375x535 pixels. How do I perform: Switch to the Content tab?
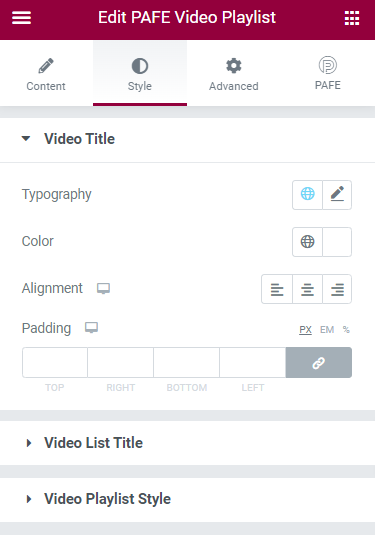[46, 73]
